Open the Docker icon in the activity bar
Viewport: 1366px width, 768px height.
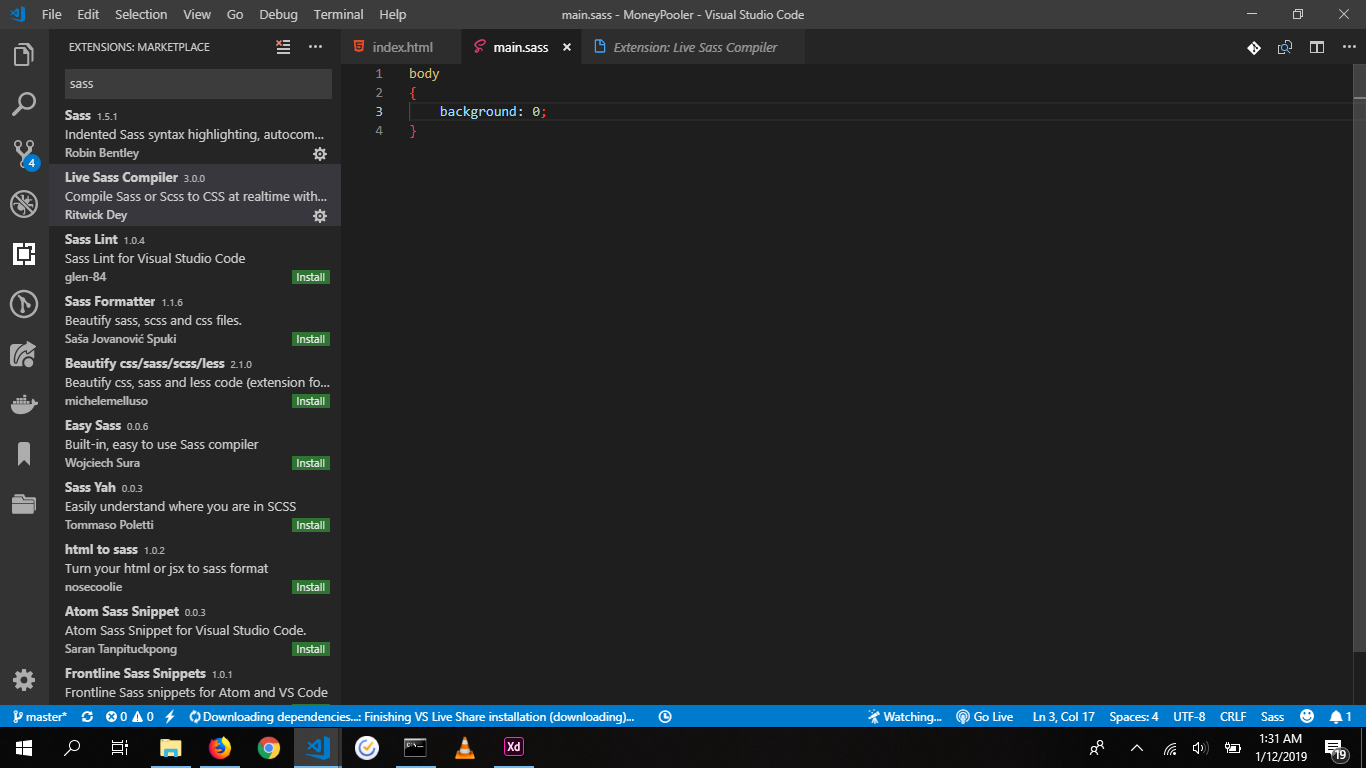tap(24, 404)
